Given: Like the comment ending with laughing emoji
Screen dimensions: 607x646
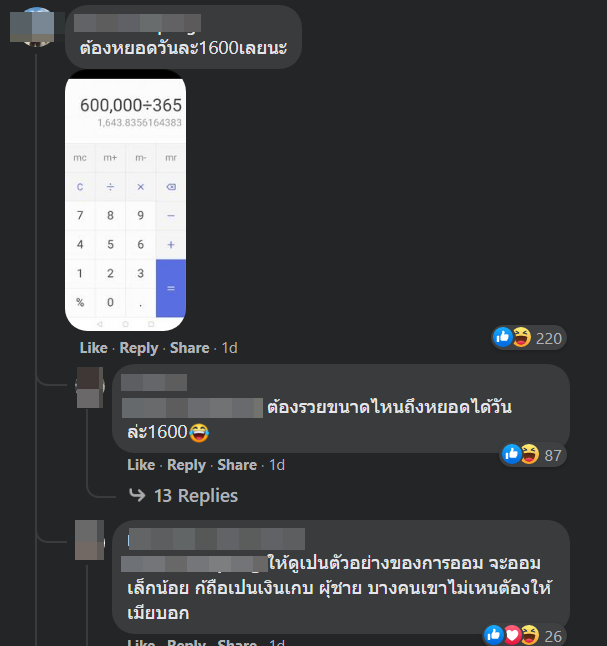Looking at the screenshot, I should pyautogui.click(x=141, y=465).
